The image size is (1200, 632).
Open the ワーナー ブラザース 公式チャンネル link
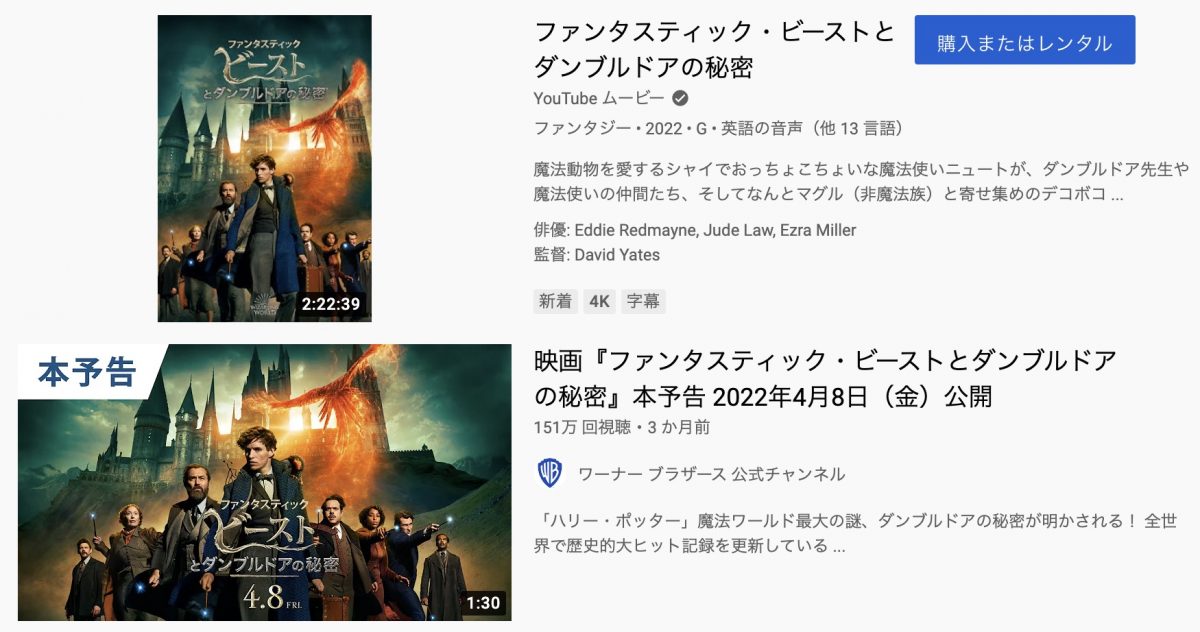711,474
